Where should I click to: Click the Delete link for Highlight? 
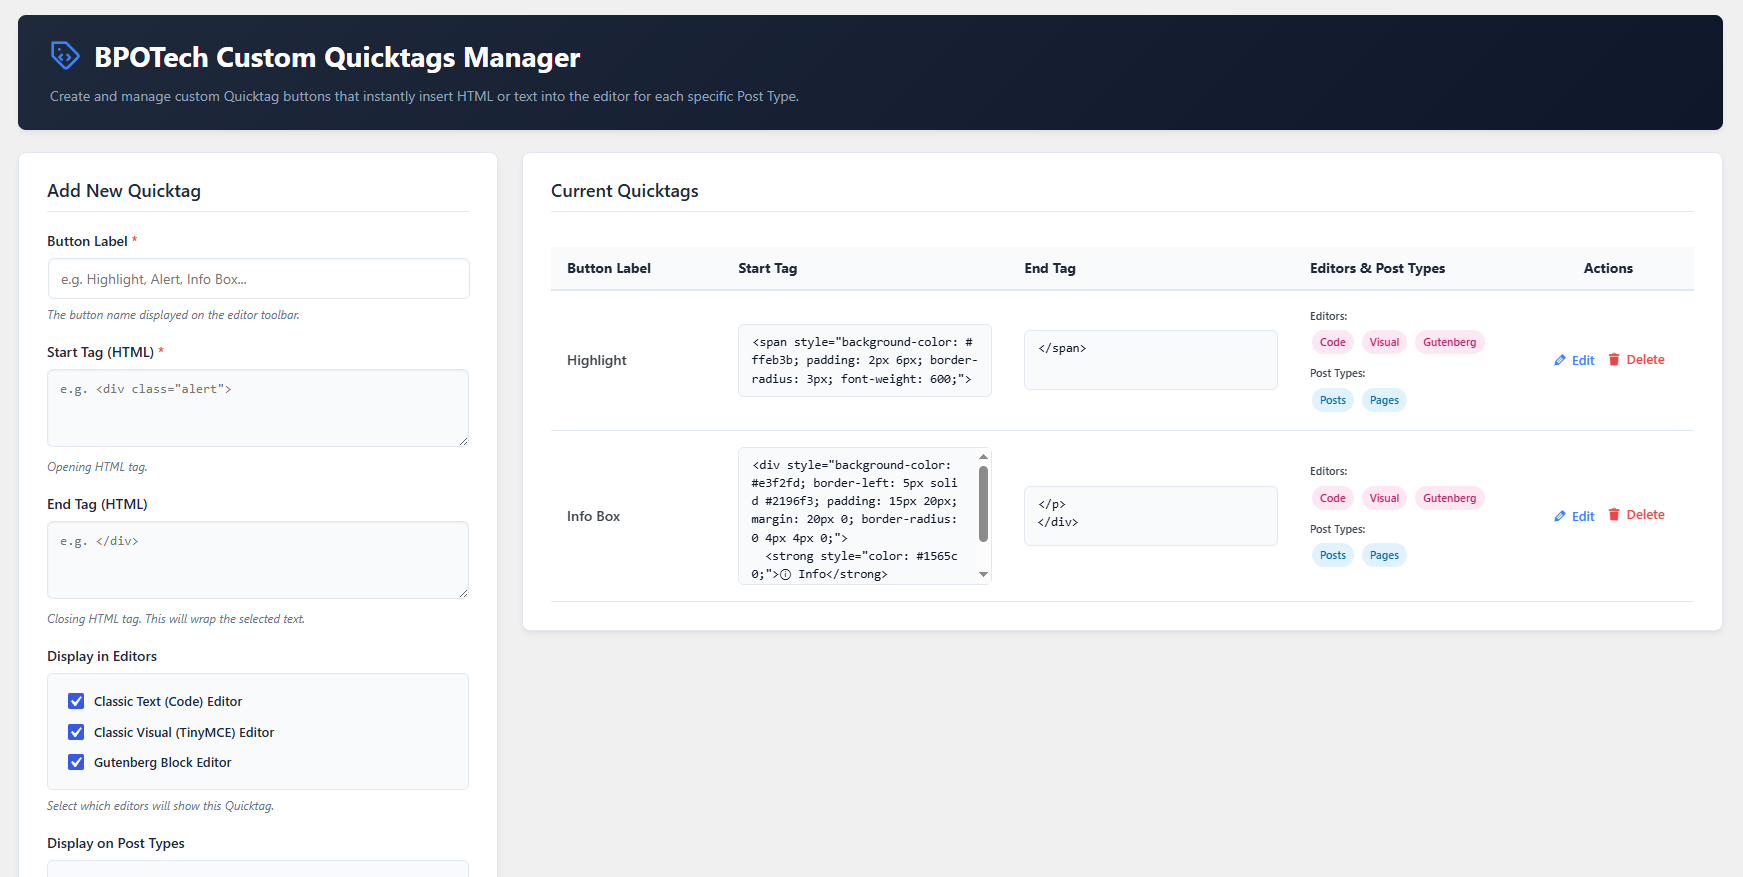(x=1636, y=359)
